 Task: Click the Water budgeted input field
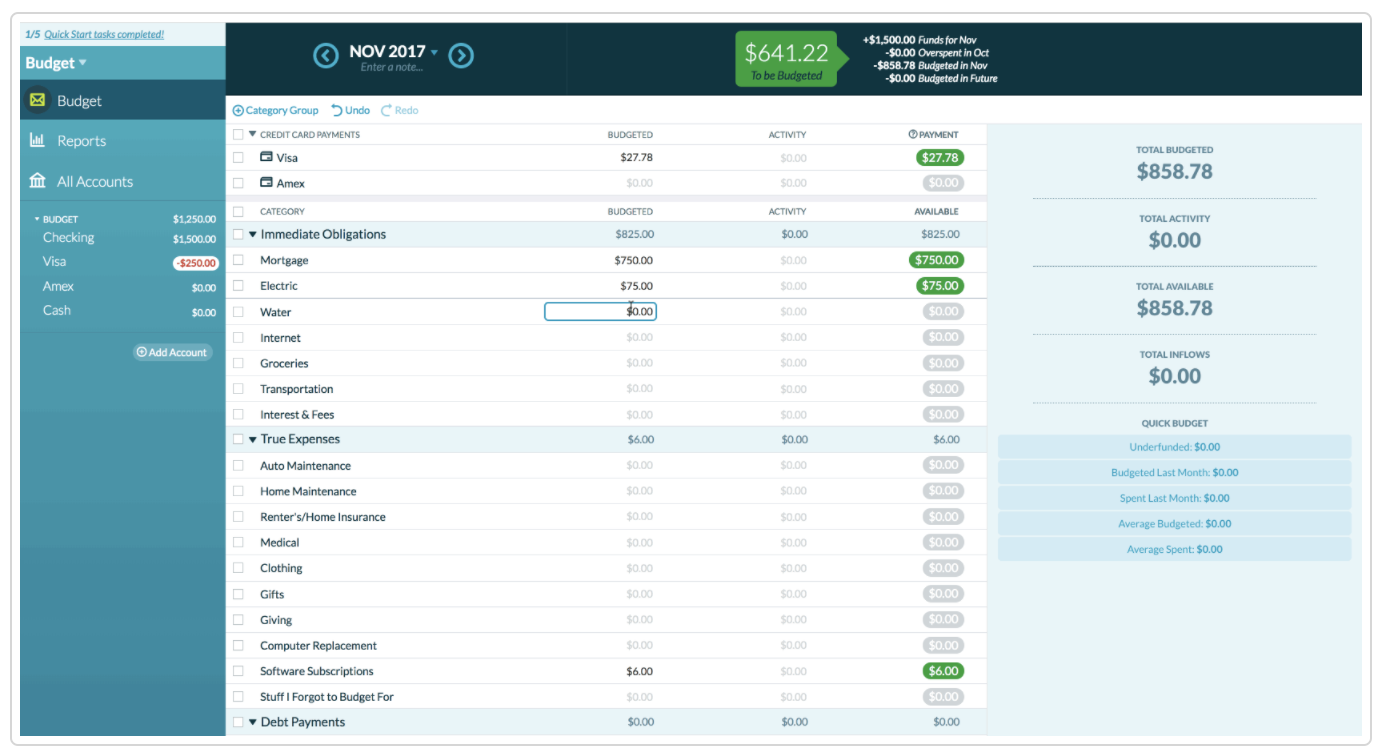[600, 312]
